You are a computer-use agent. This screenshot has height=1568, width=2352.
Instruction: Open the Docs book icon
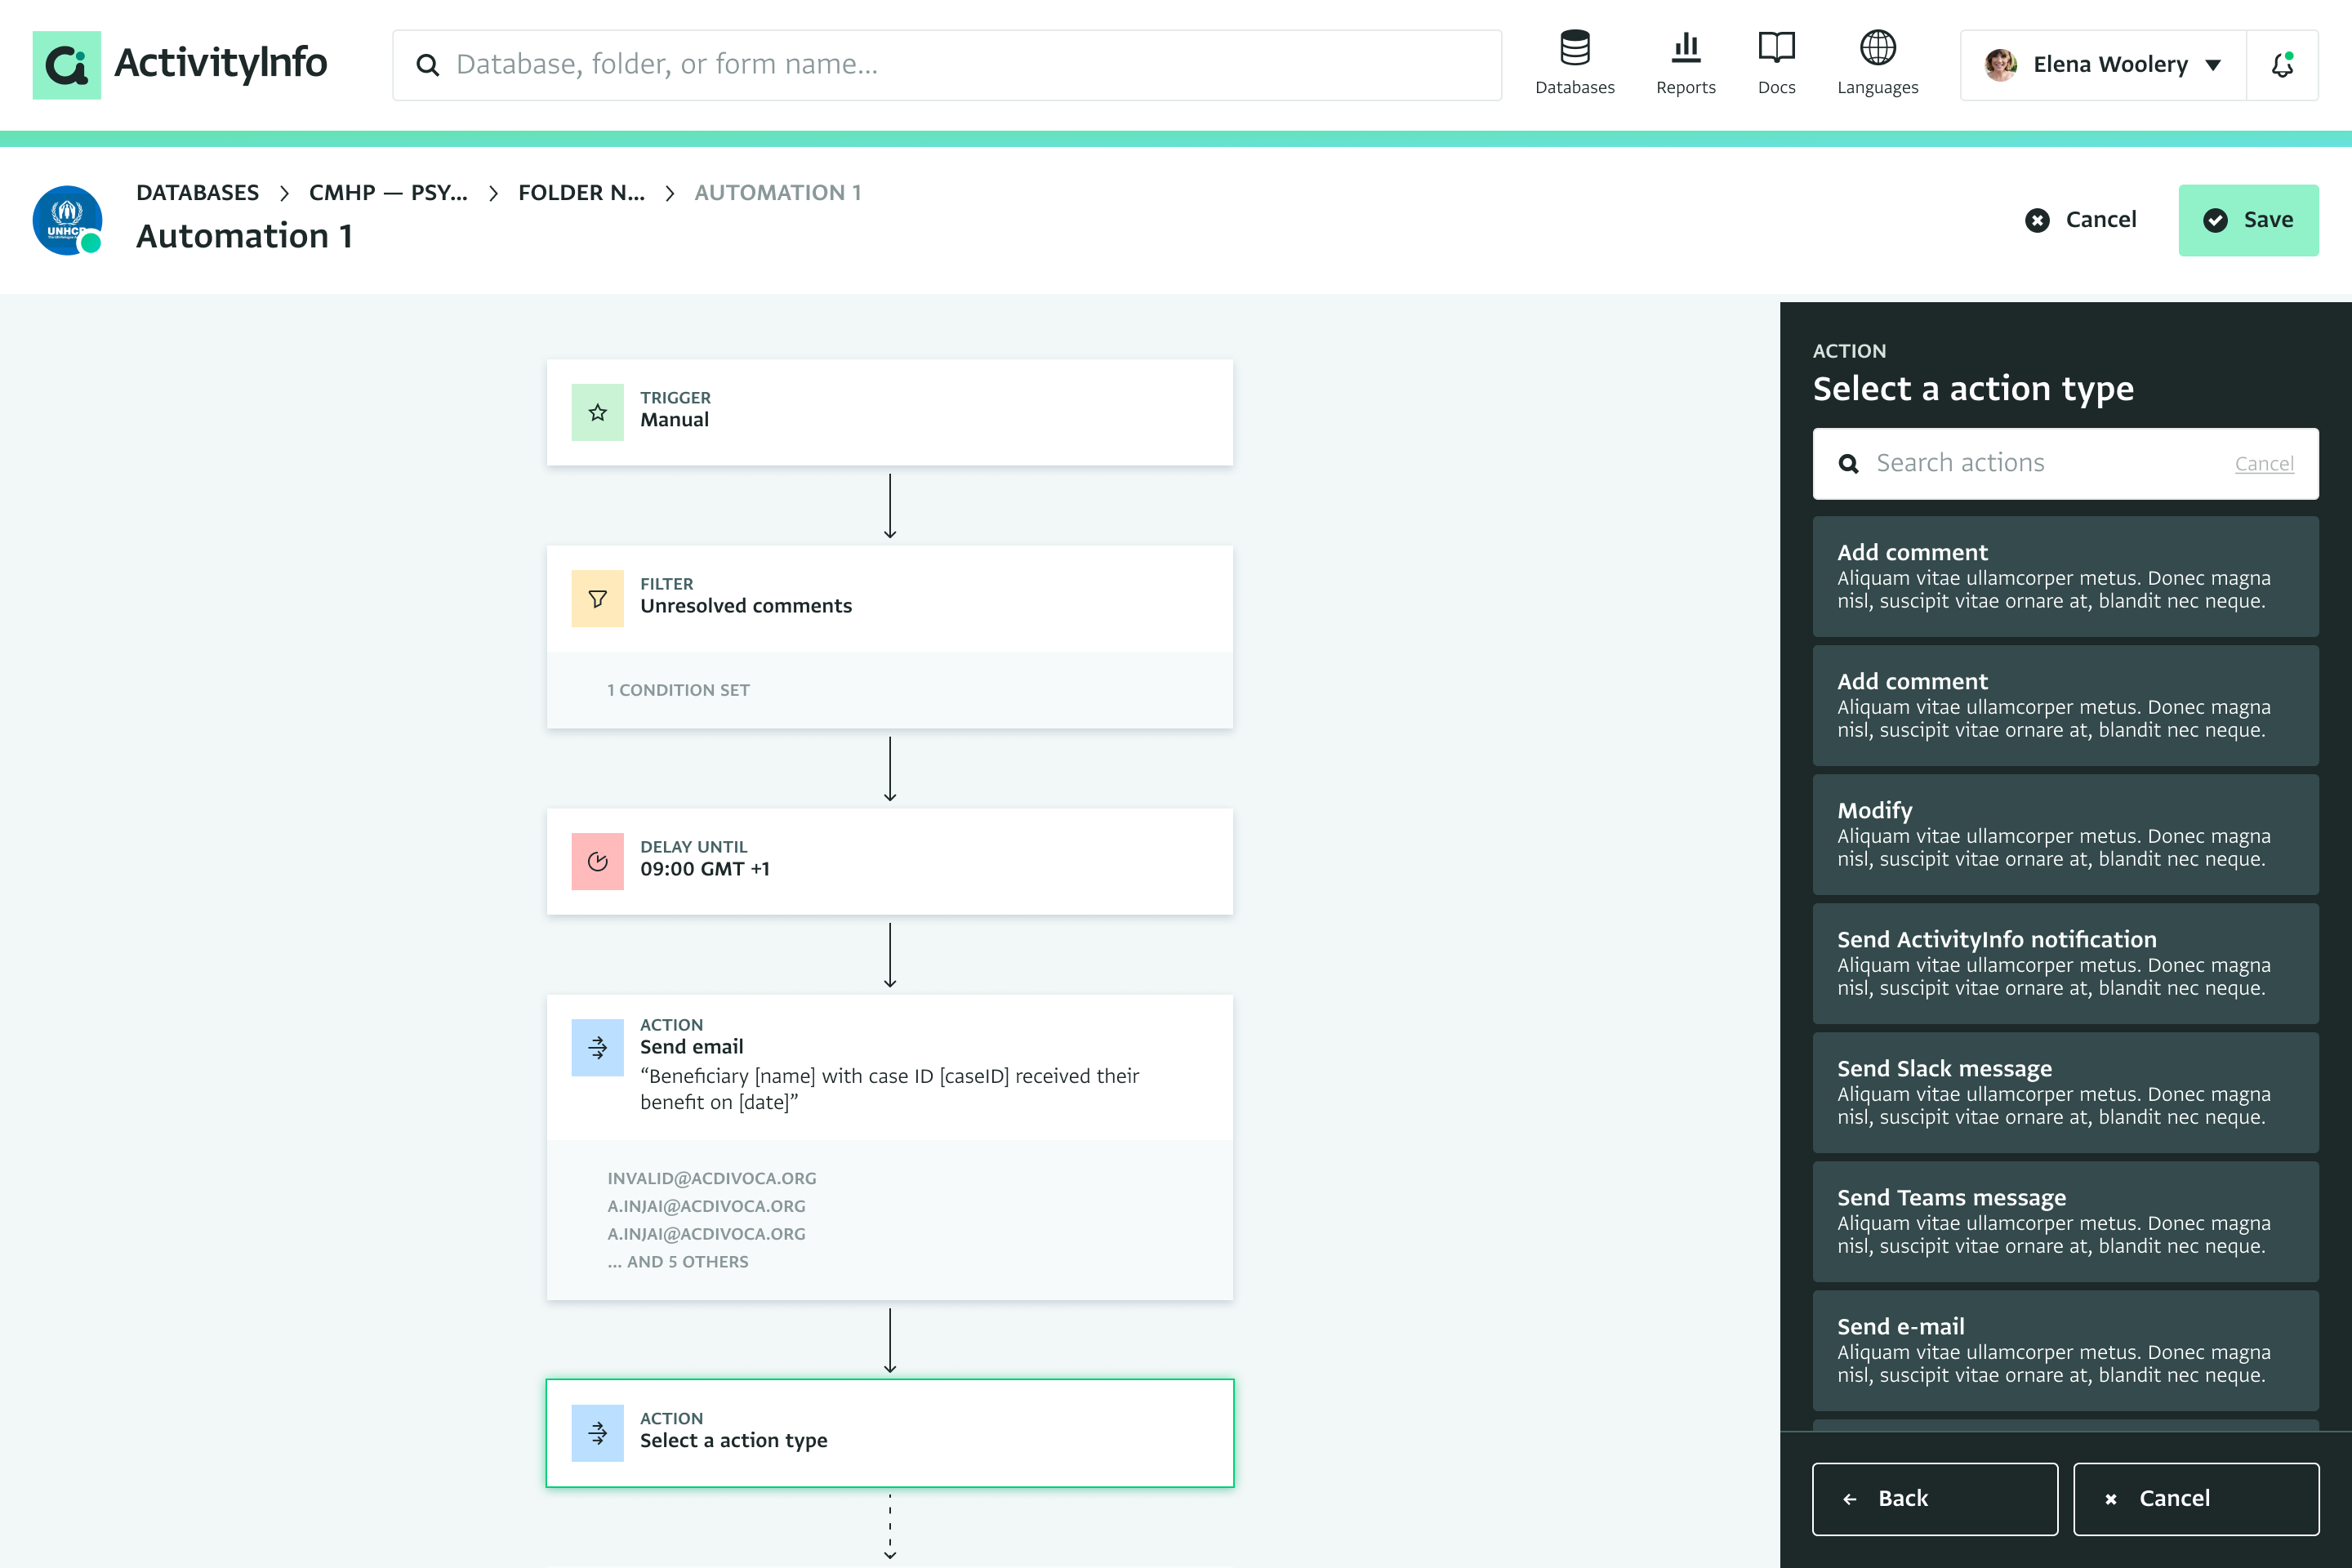point(1776,49)
